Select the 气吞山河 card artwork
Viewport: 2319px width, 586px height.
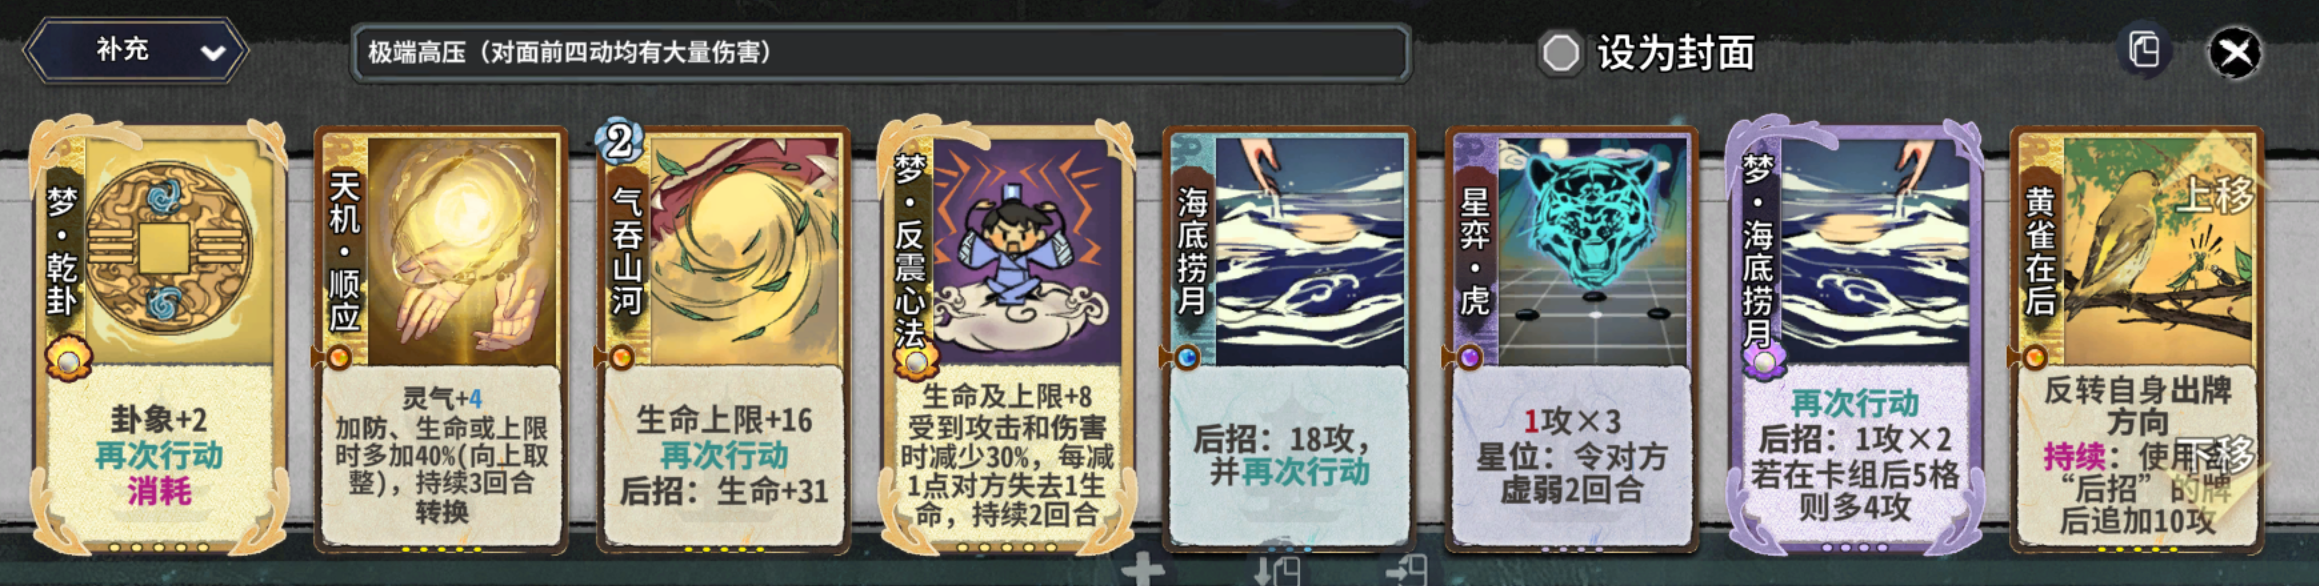743,250
